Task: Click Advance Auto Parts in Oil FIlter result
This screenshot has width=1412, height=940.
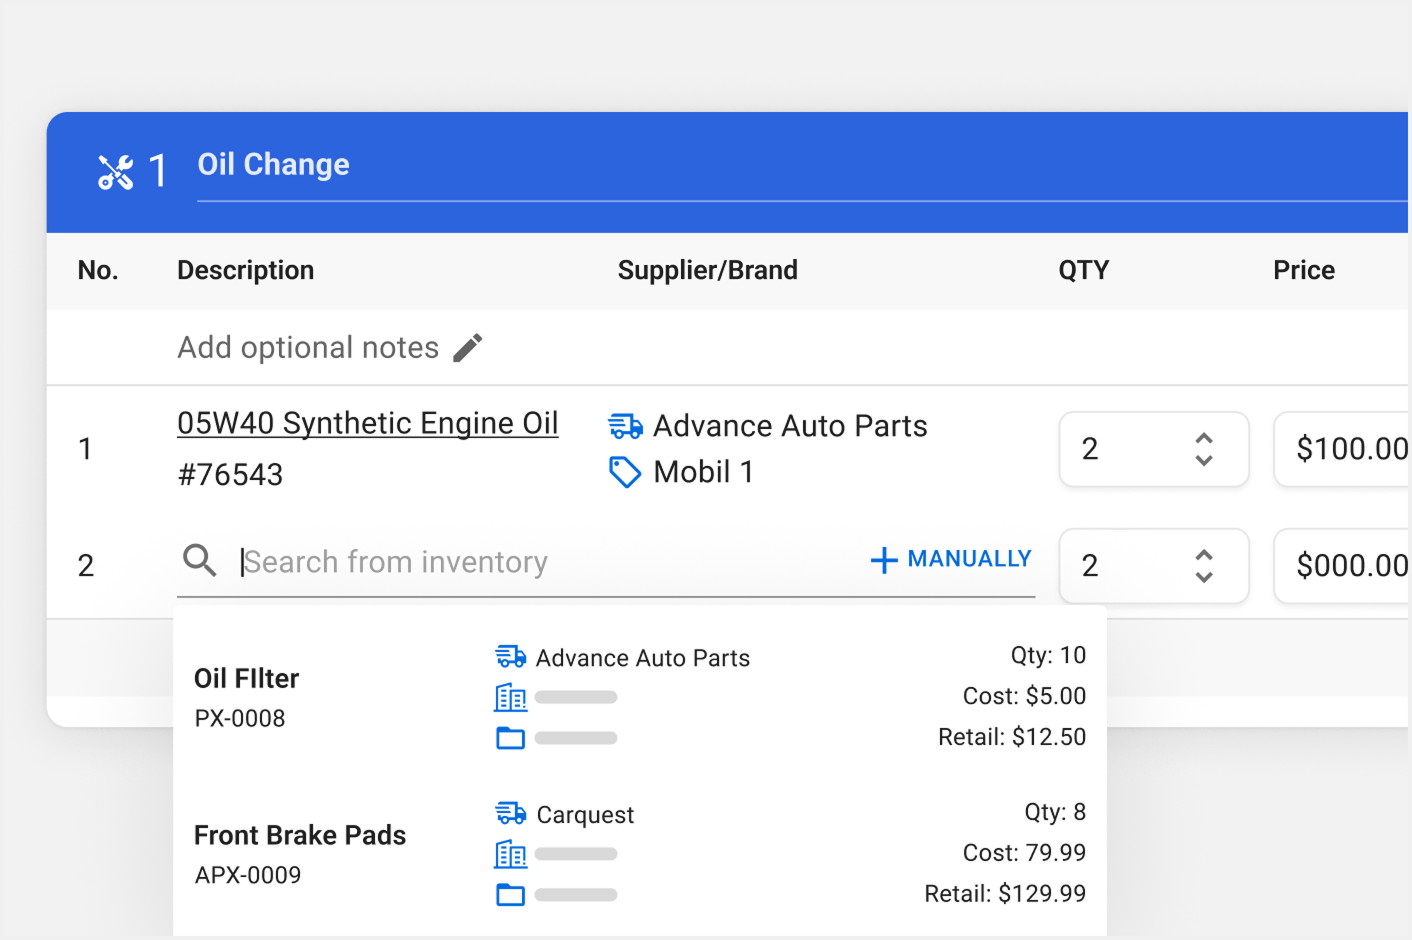Action: [x=643, y=658]
